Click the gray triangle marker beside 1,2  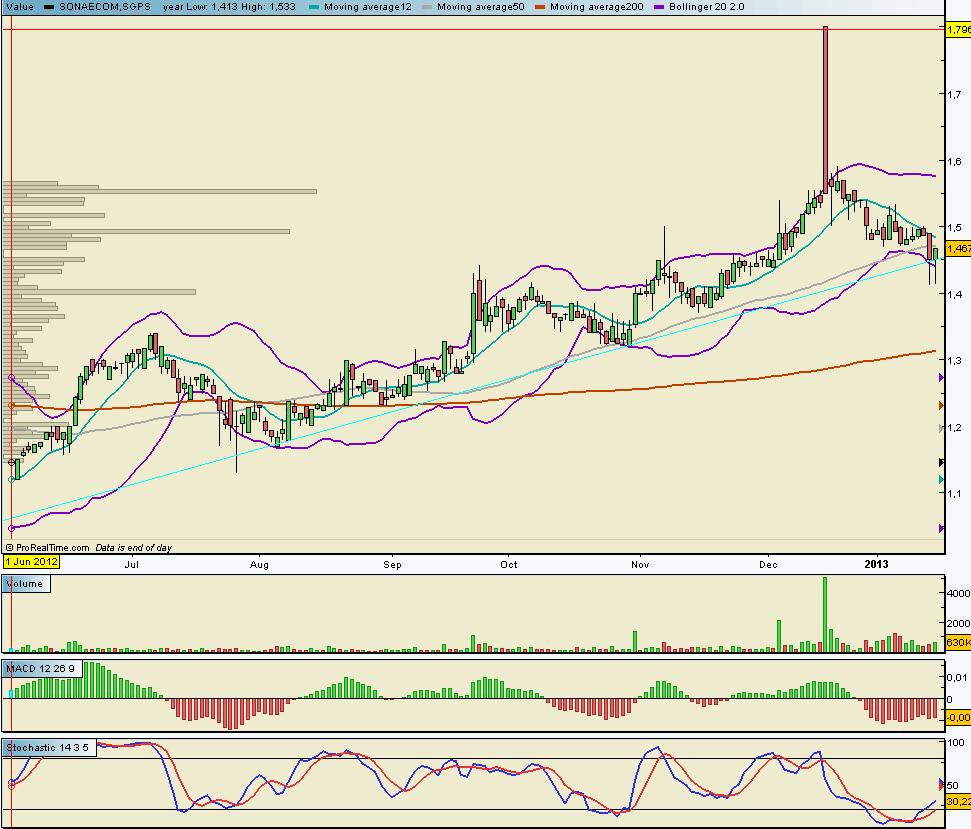coord(941,428)
